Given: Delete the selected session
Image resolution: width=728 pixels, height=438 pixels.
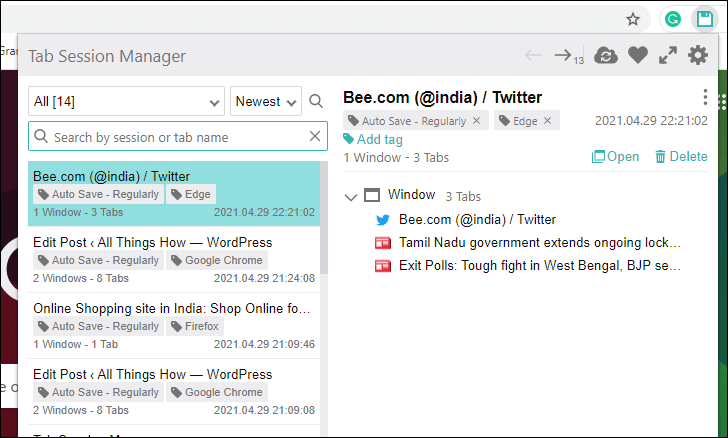Looking at the screenshot, I should [681, 157].
